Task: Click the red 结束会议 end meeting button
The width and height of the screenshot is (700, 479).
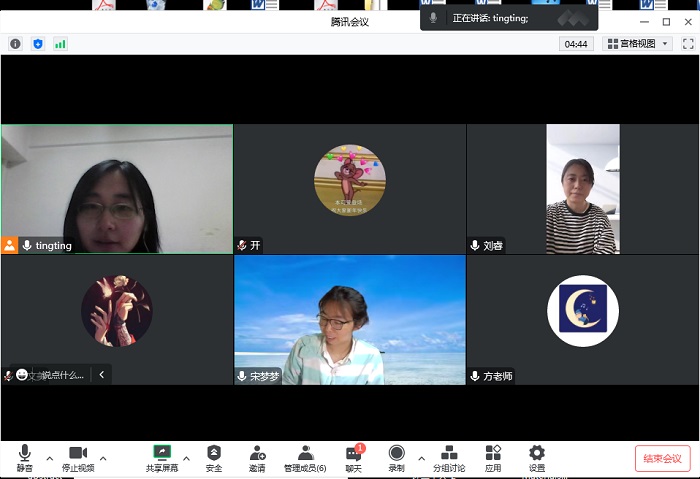Action: pos(662,458)
